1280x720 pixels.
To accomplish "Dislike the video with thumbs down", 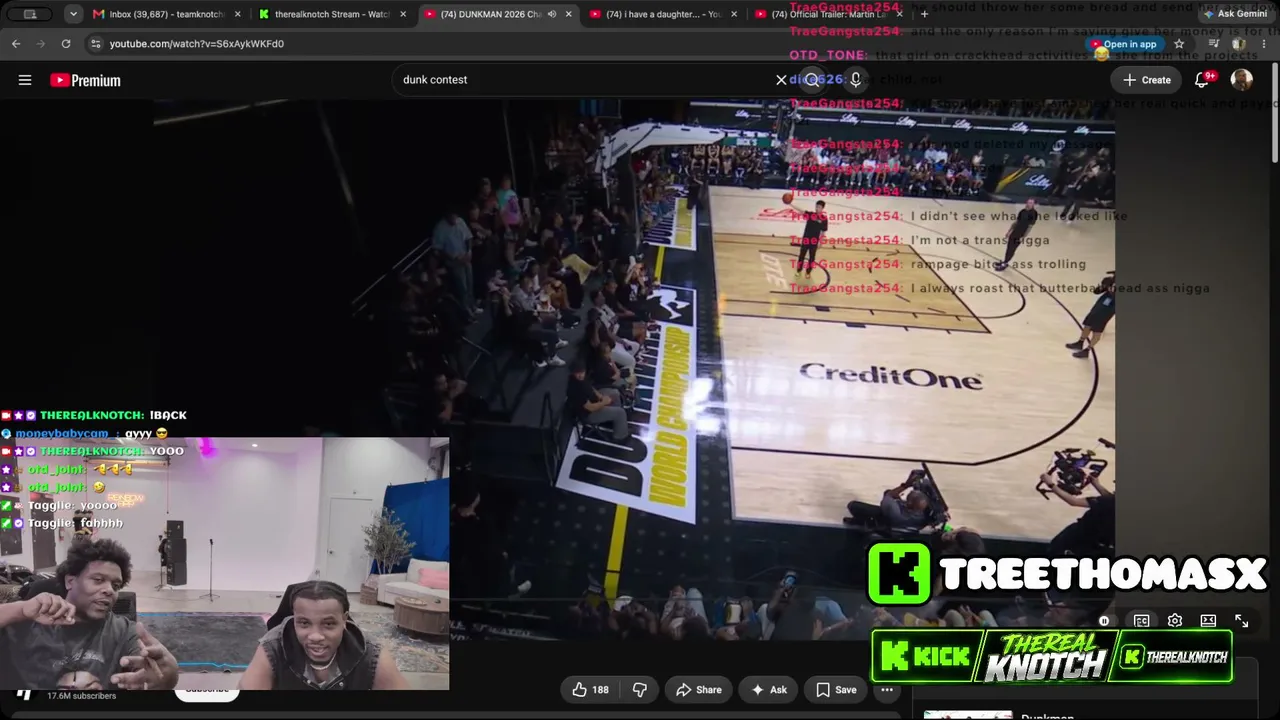I will coord(640,690).
